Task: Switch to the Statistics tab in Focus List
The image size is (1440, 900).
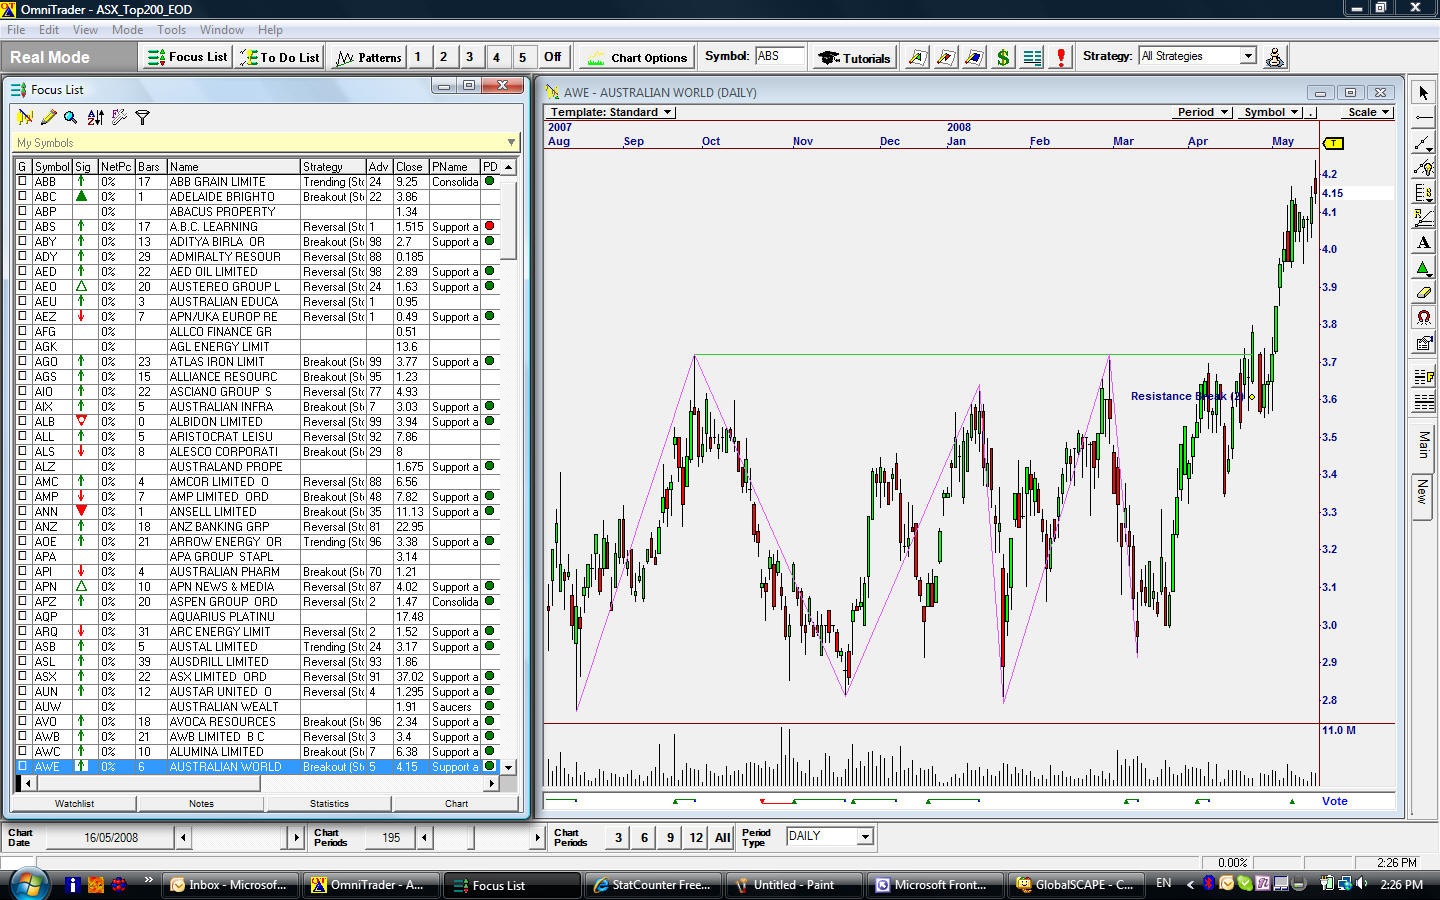Action: [x=329, y=803]
